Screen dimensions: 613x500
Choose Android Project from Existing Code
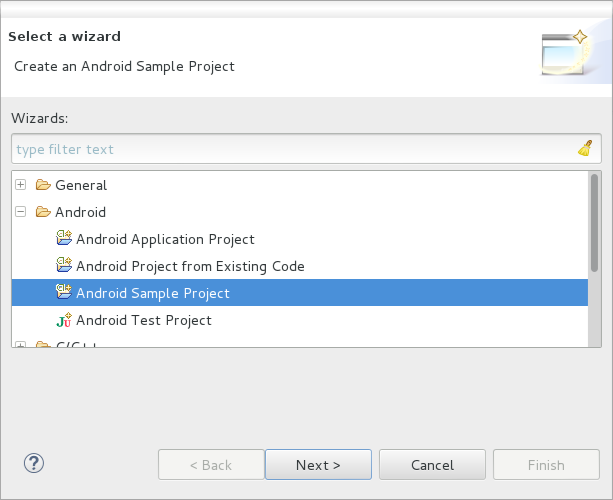tap(190, 266)
